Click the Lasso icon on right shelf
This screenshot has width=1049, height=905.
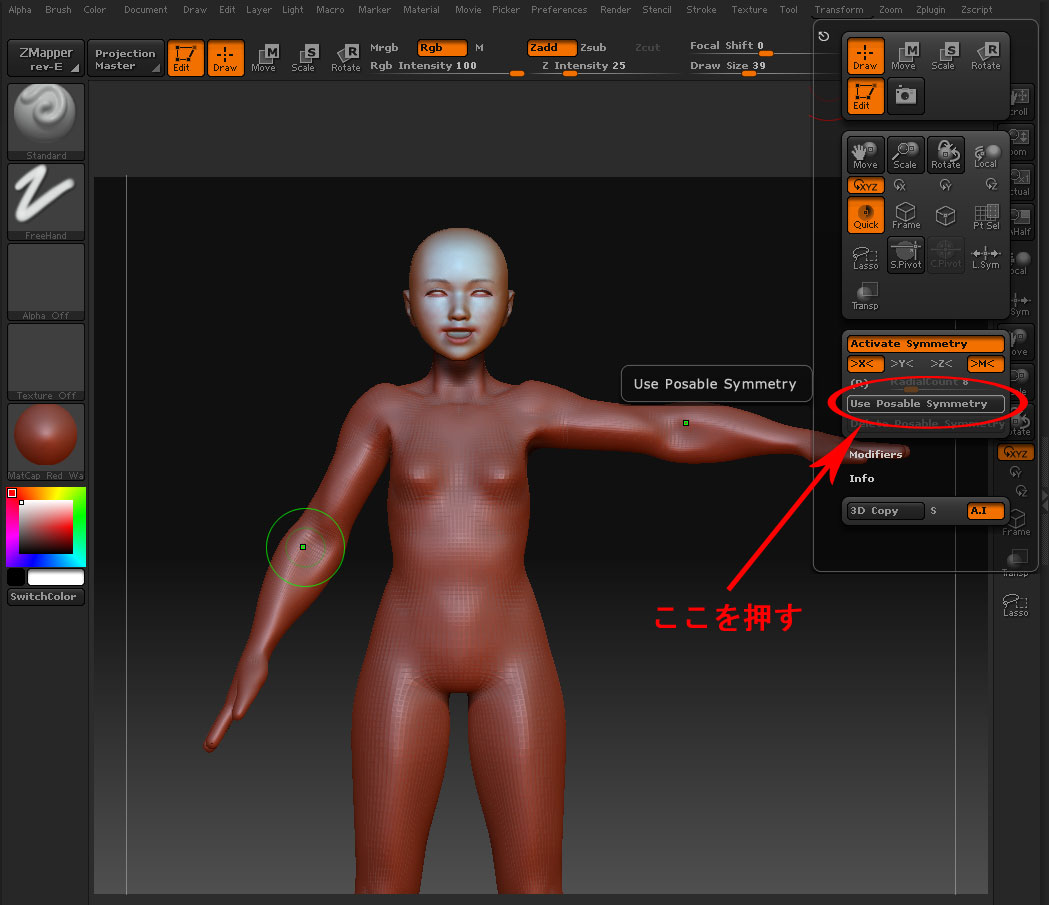pos(1016,604)
